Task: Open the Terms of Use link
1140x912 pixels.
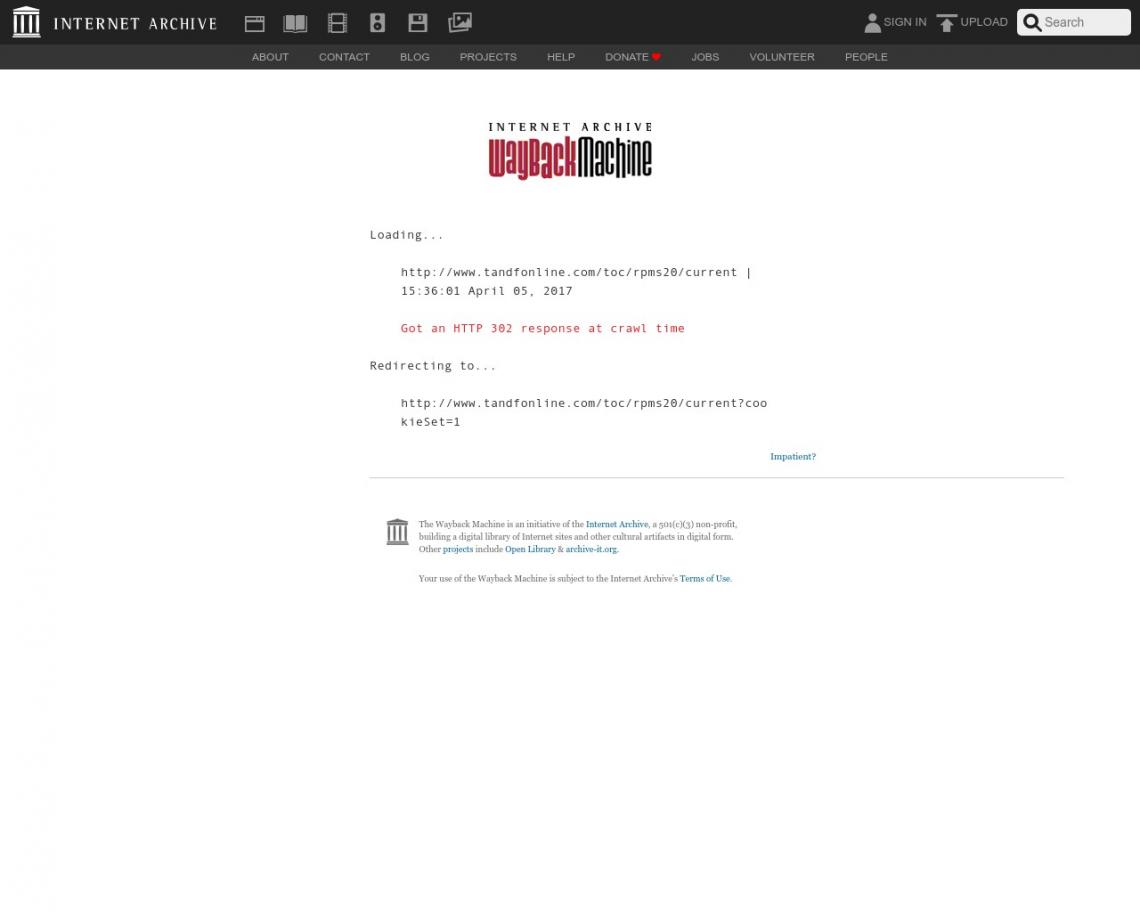Action: click(x=705, y=579)
